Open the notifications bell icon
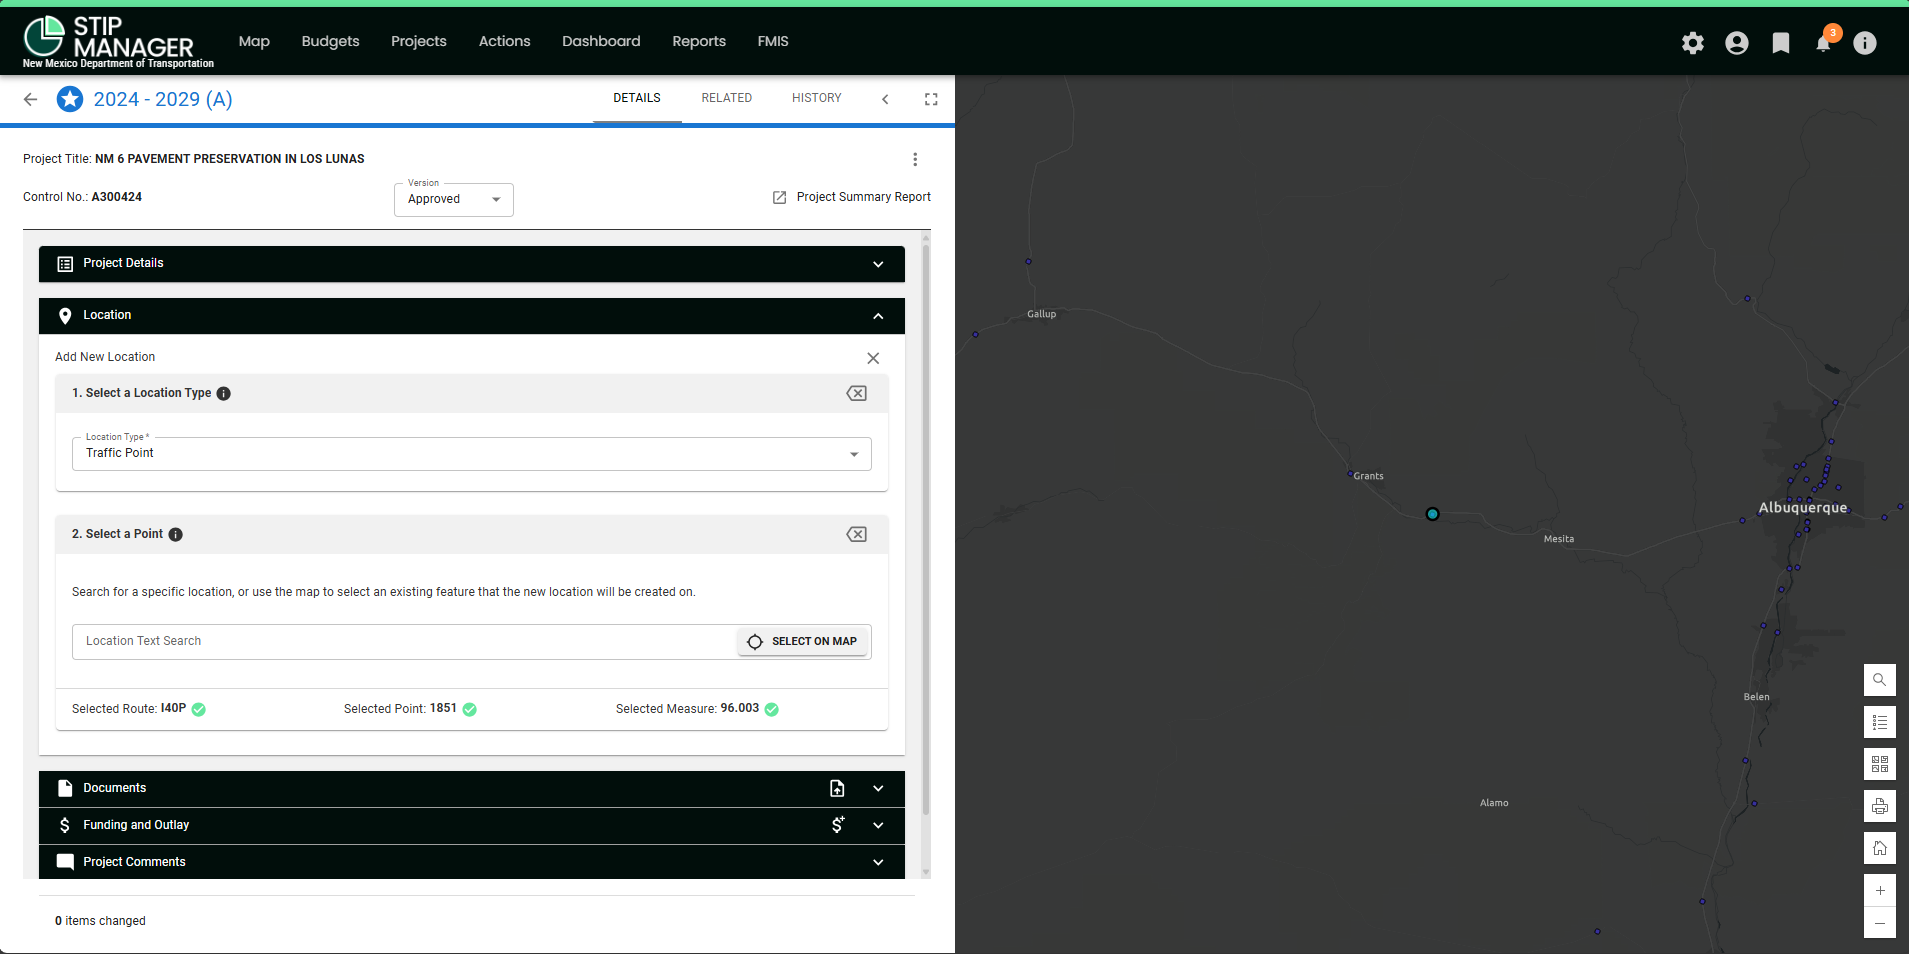This screenshot has height=954, width=1909. tap(1823, 43)
